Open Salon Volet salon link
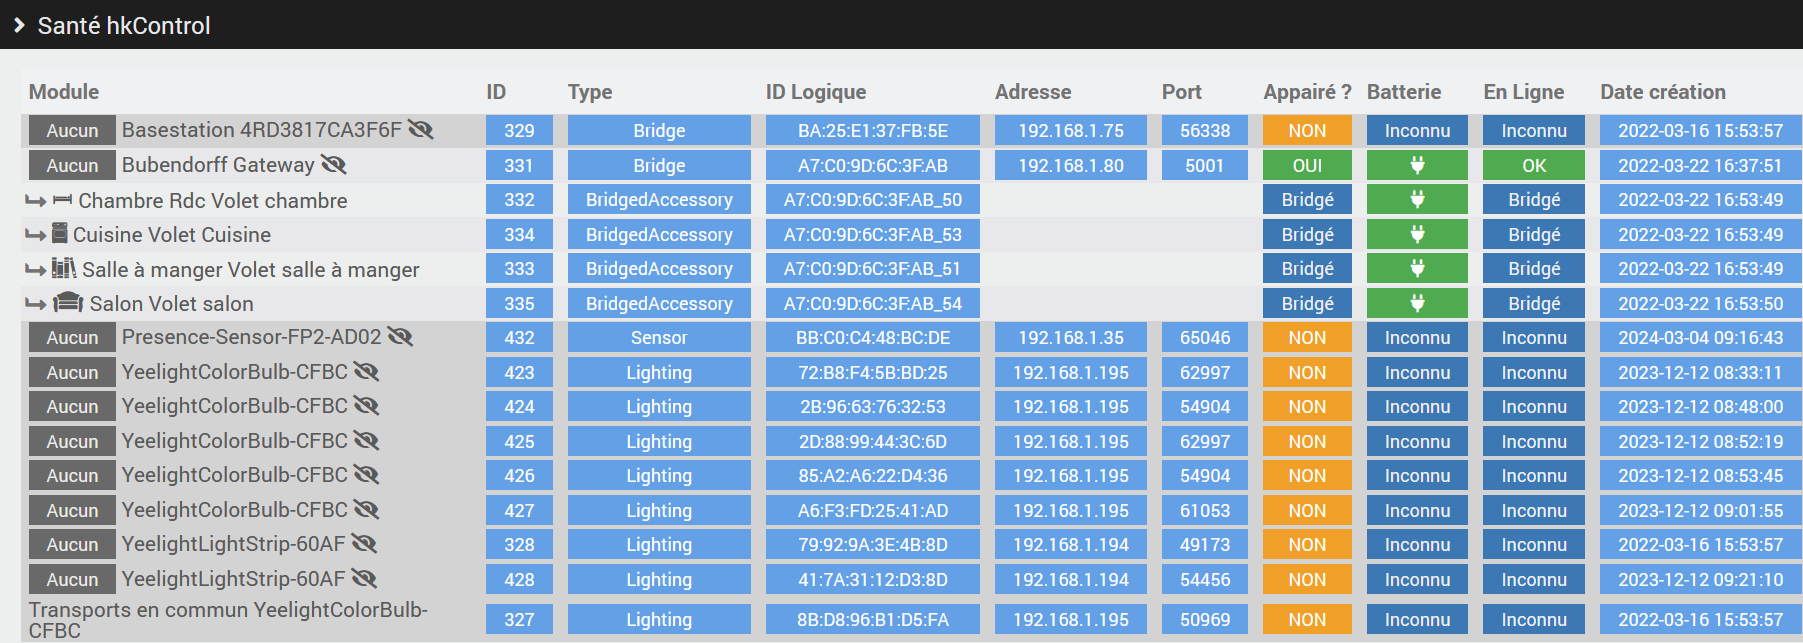 click(172, 304)
